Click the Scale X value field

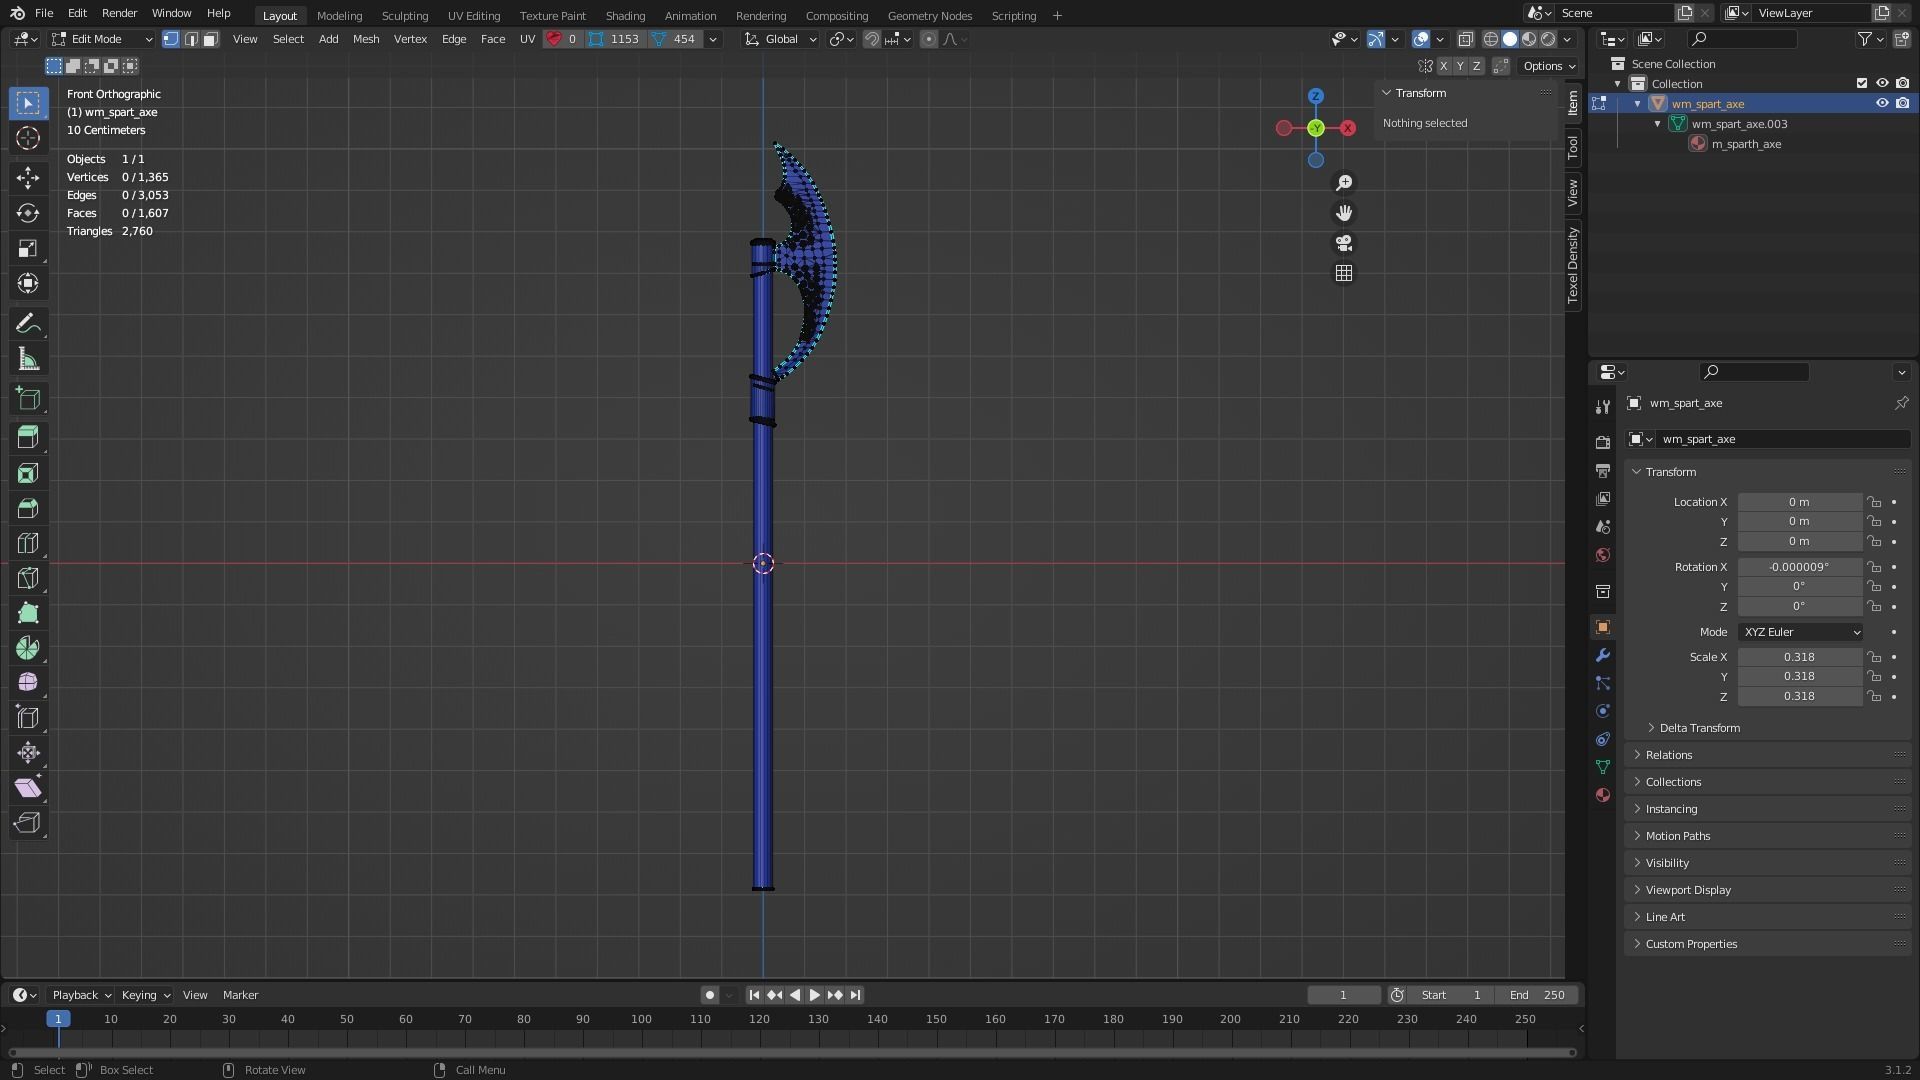click(x=1799, y=657)
